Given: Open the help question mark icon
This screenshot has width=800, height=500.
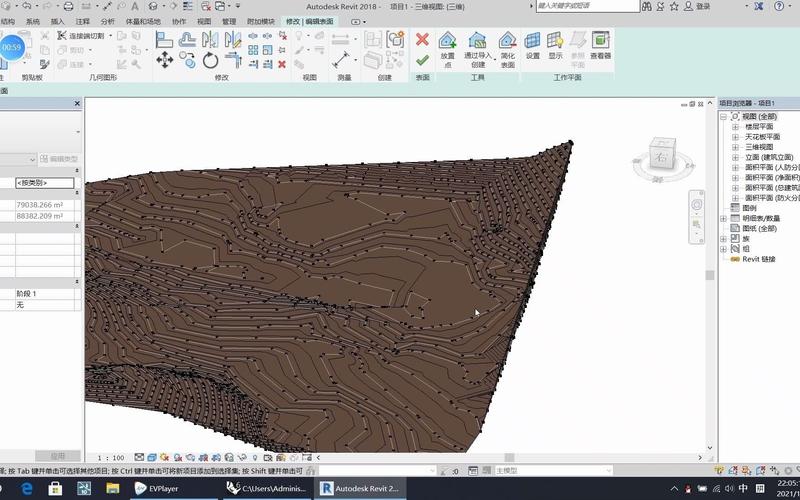Looking at the screenshot, I should (x=779, y=6).
